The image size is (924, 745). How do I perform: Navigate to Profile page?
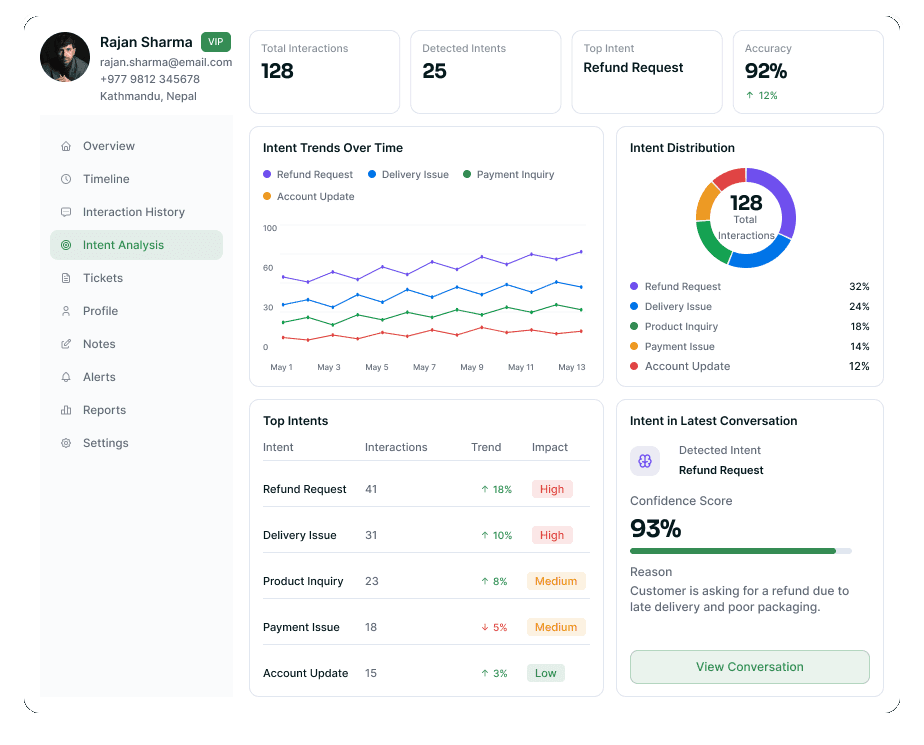137,311
